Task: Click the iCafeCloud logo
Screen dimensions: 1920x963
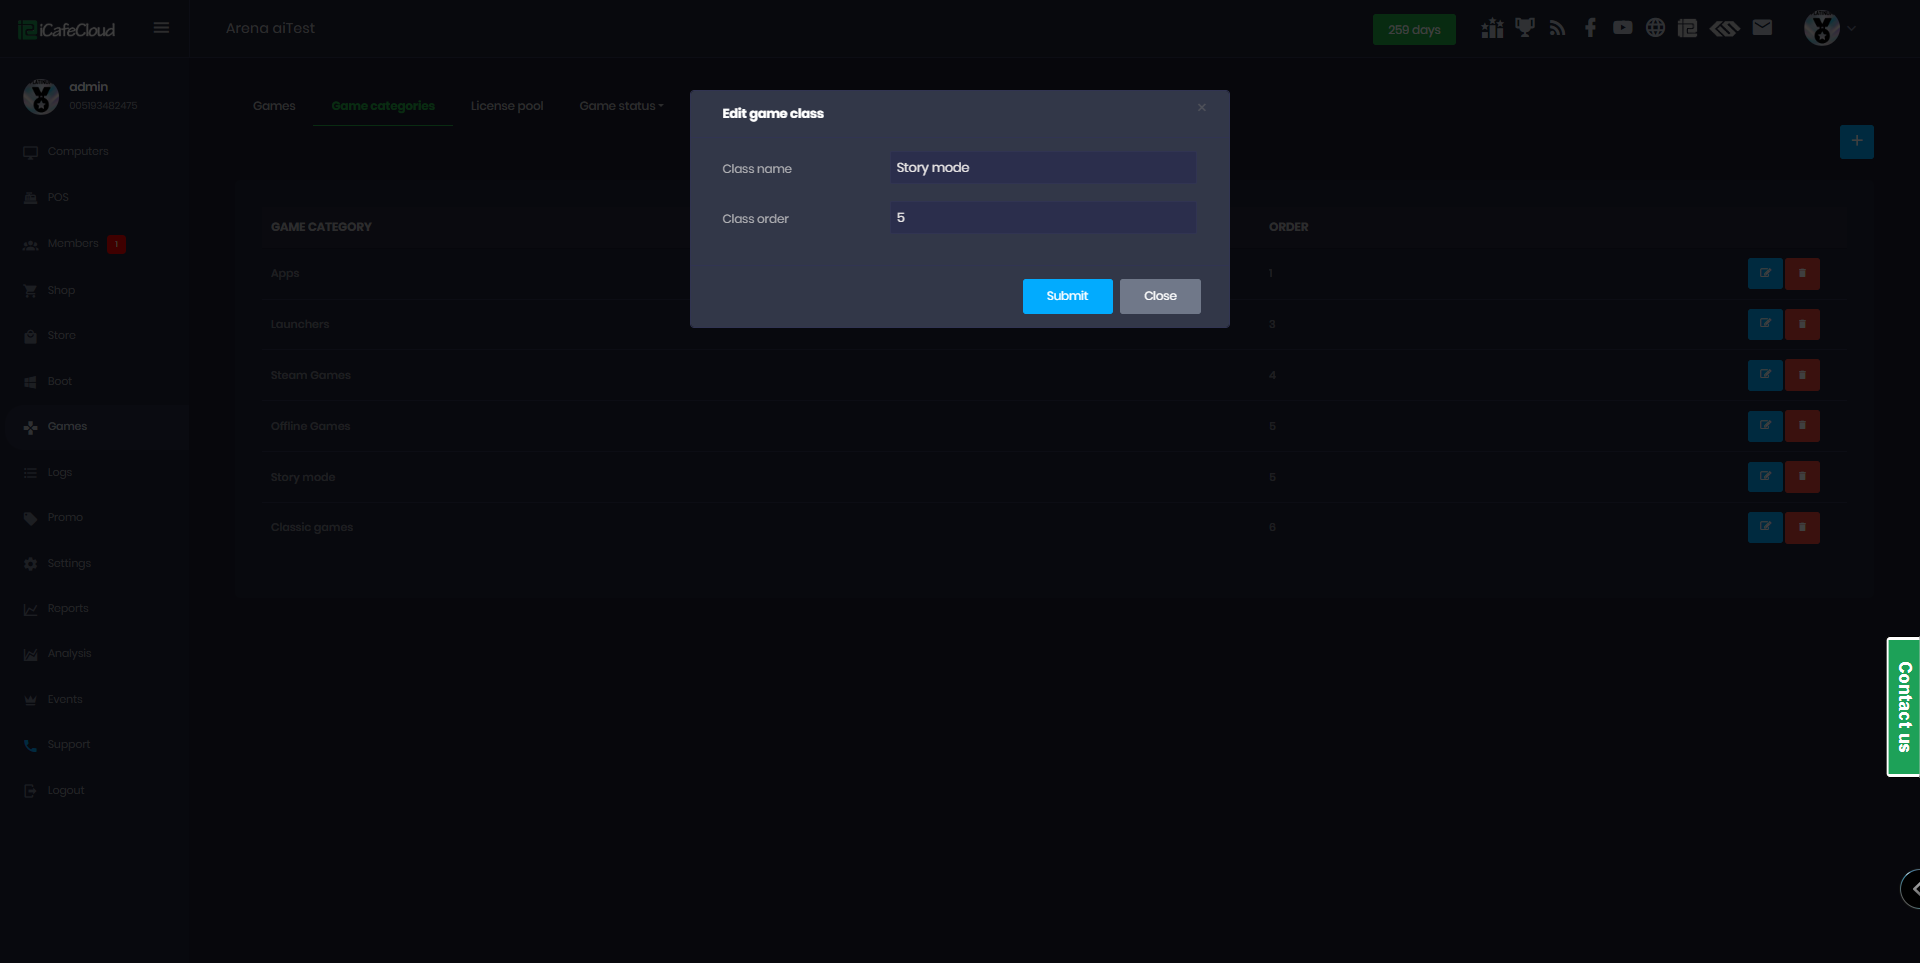Action: click(67, 30)
